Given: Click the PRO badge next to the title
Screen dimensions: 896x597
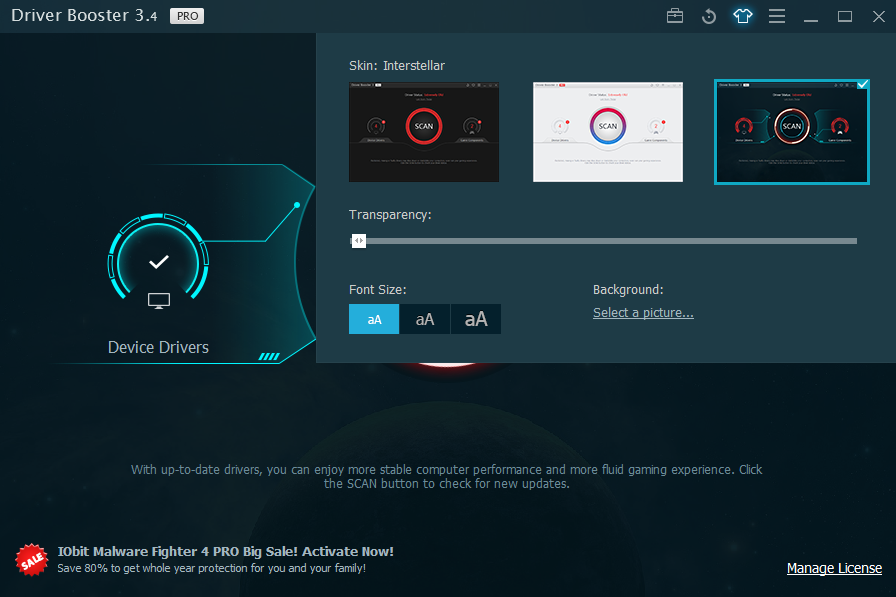Looking at the screenshot, I should [x=186, y=16].
